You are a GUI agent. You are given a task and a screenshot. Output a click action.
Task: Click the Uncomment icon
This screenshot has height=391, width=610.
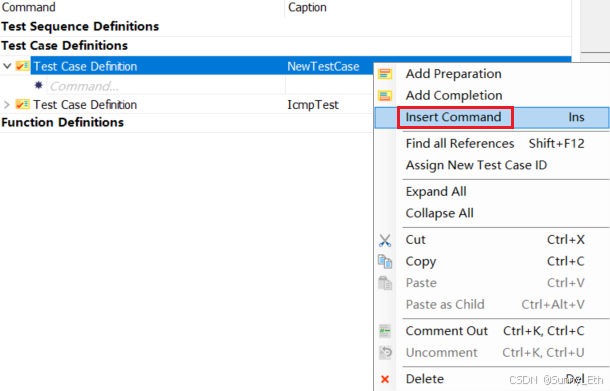(x=385, y=352)
